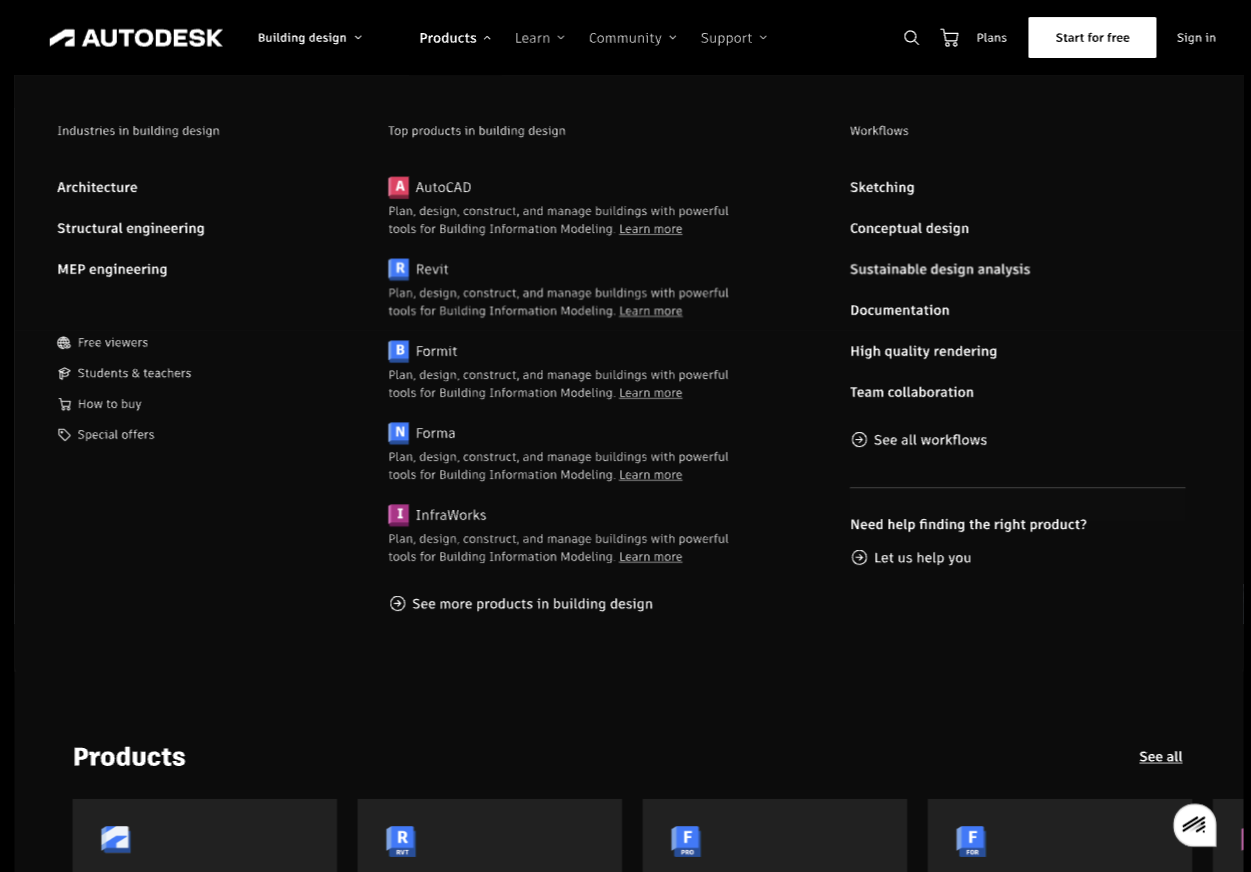Viewport: 1251px width, 872px height.
Task: Open MEP engineering industry
Action: point(112,270)
